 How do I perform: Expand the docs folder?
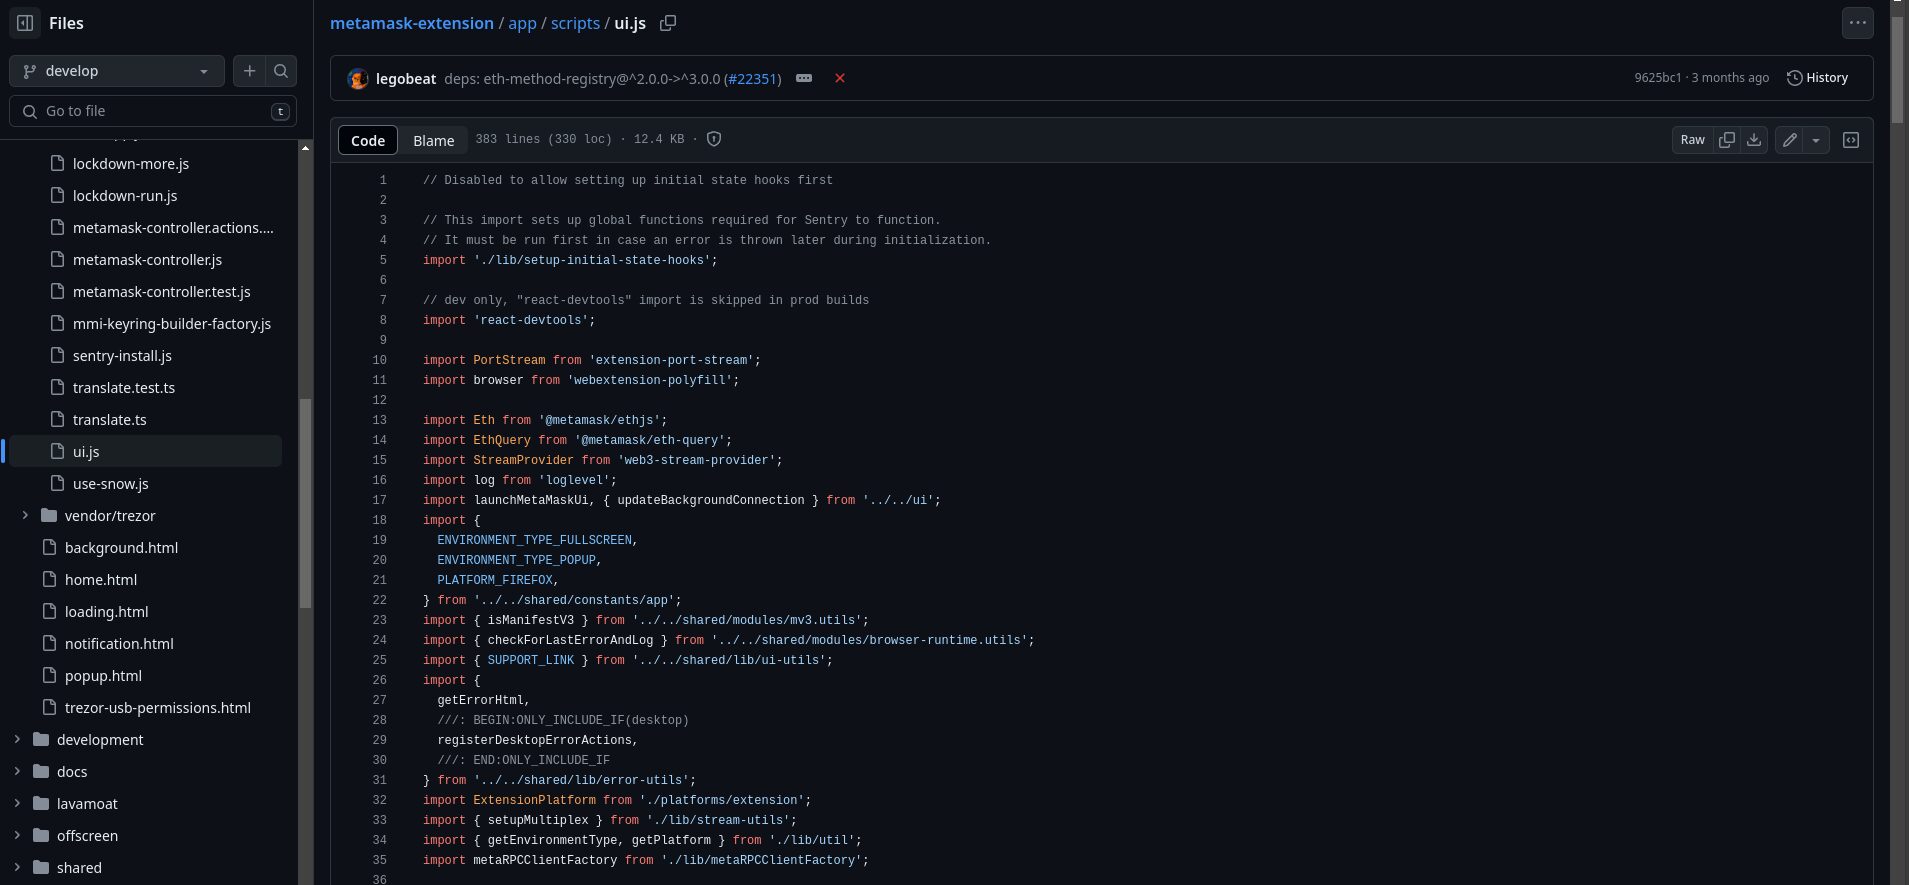coord(17,772)
